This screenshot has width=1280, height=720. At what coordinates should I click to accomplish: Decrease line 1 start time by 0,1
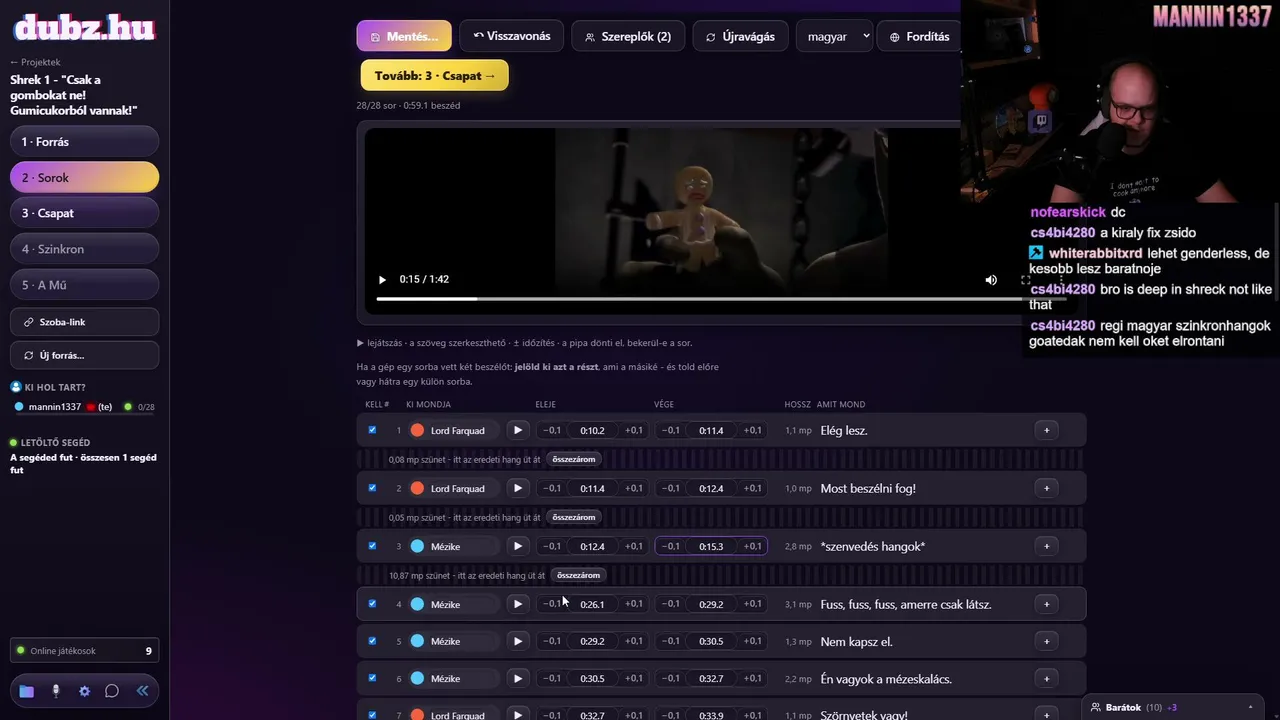tap(552, 430)
